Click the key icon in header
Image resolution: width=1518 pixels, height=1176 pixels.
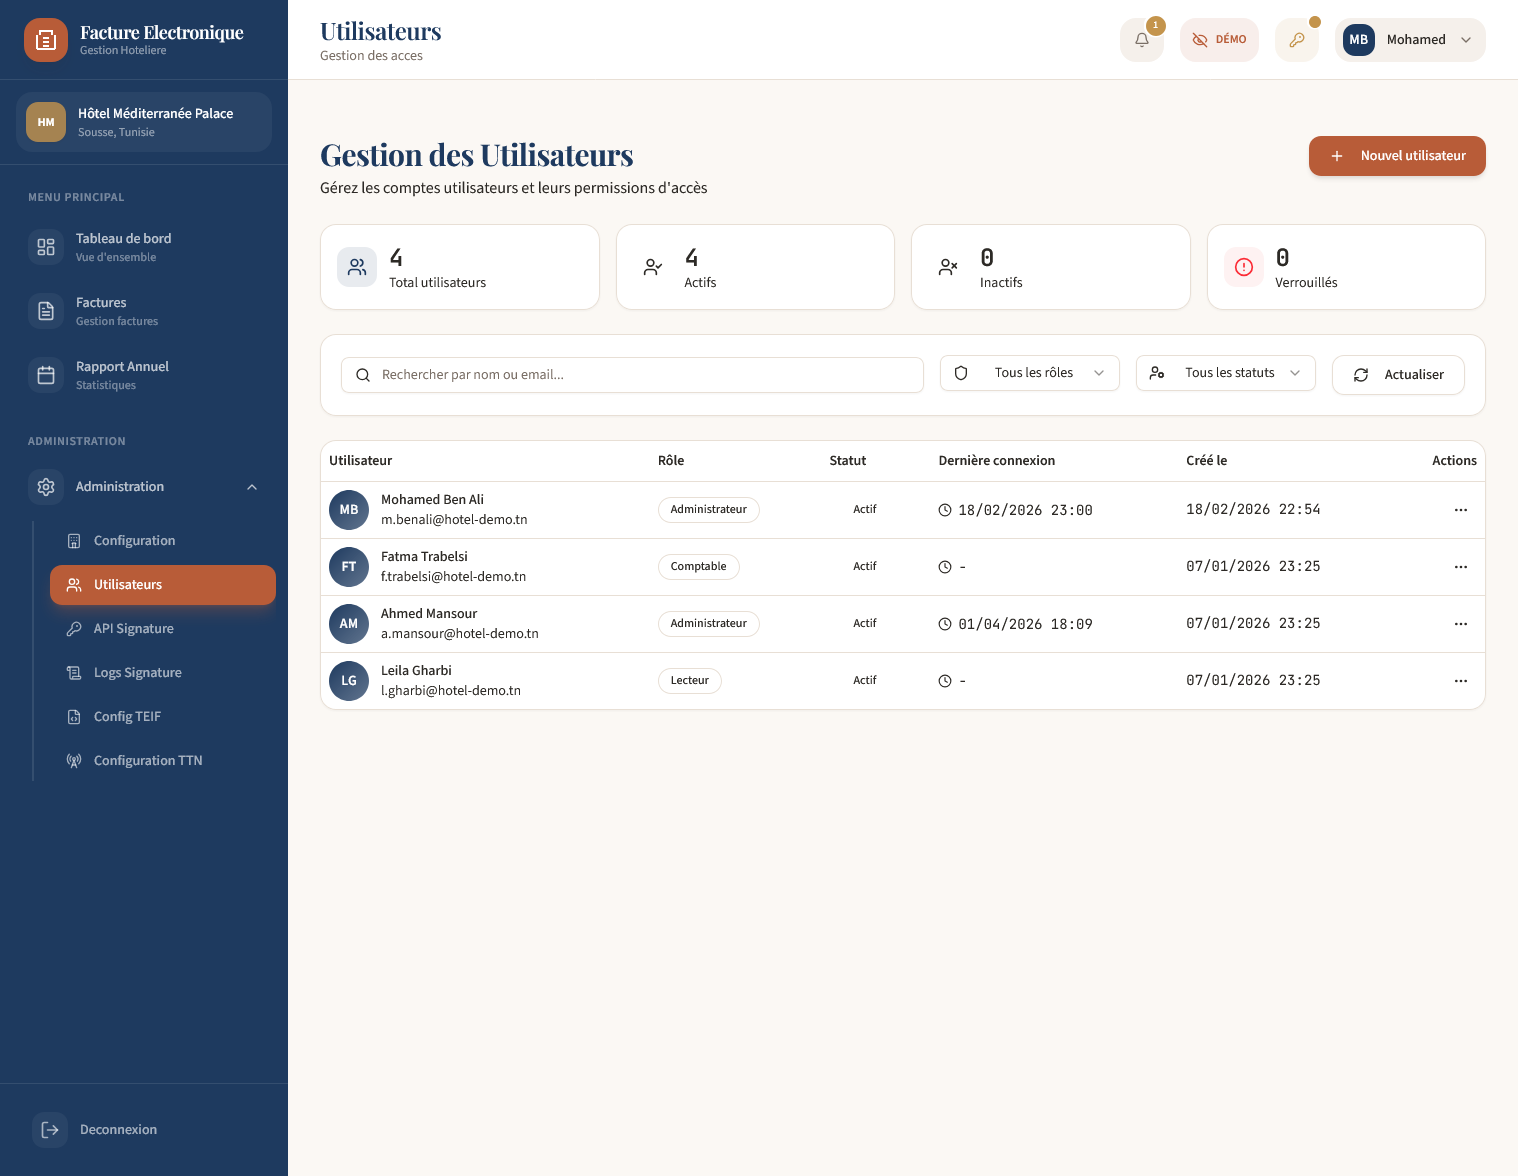(1296, 40)
